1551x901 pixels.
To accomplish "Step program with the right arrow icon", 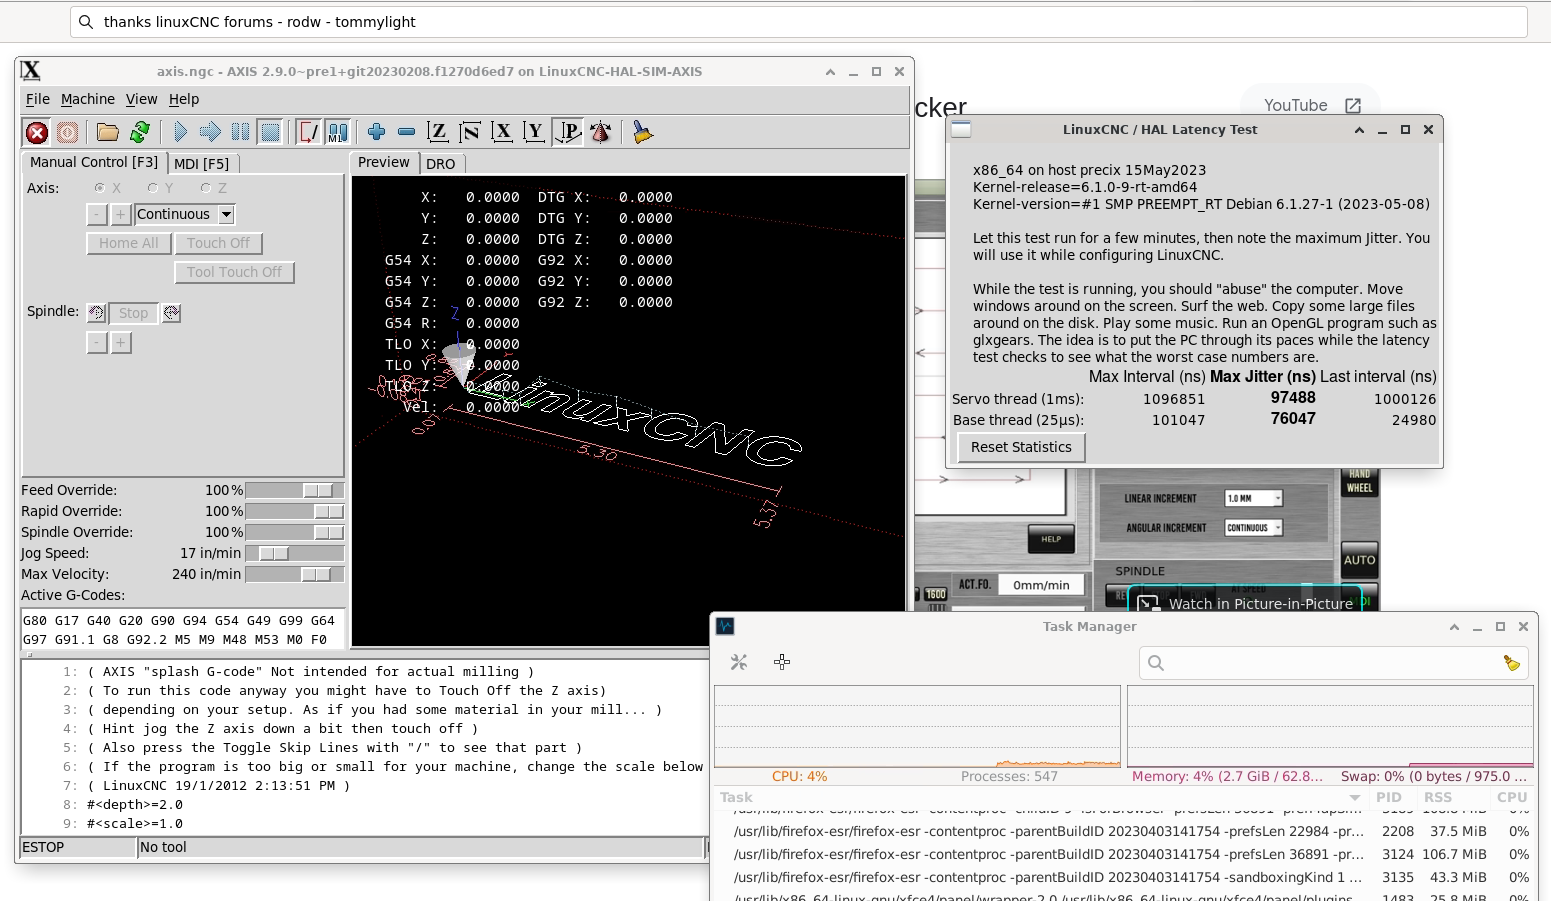I will 210,132.
